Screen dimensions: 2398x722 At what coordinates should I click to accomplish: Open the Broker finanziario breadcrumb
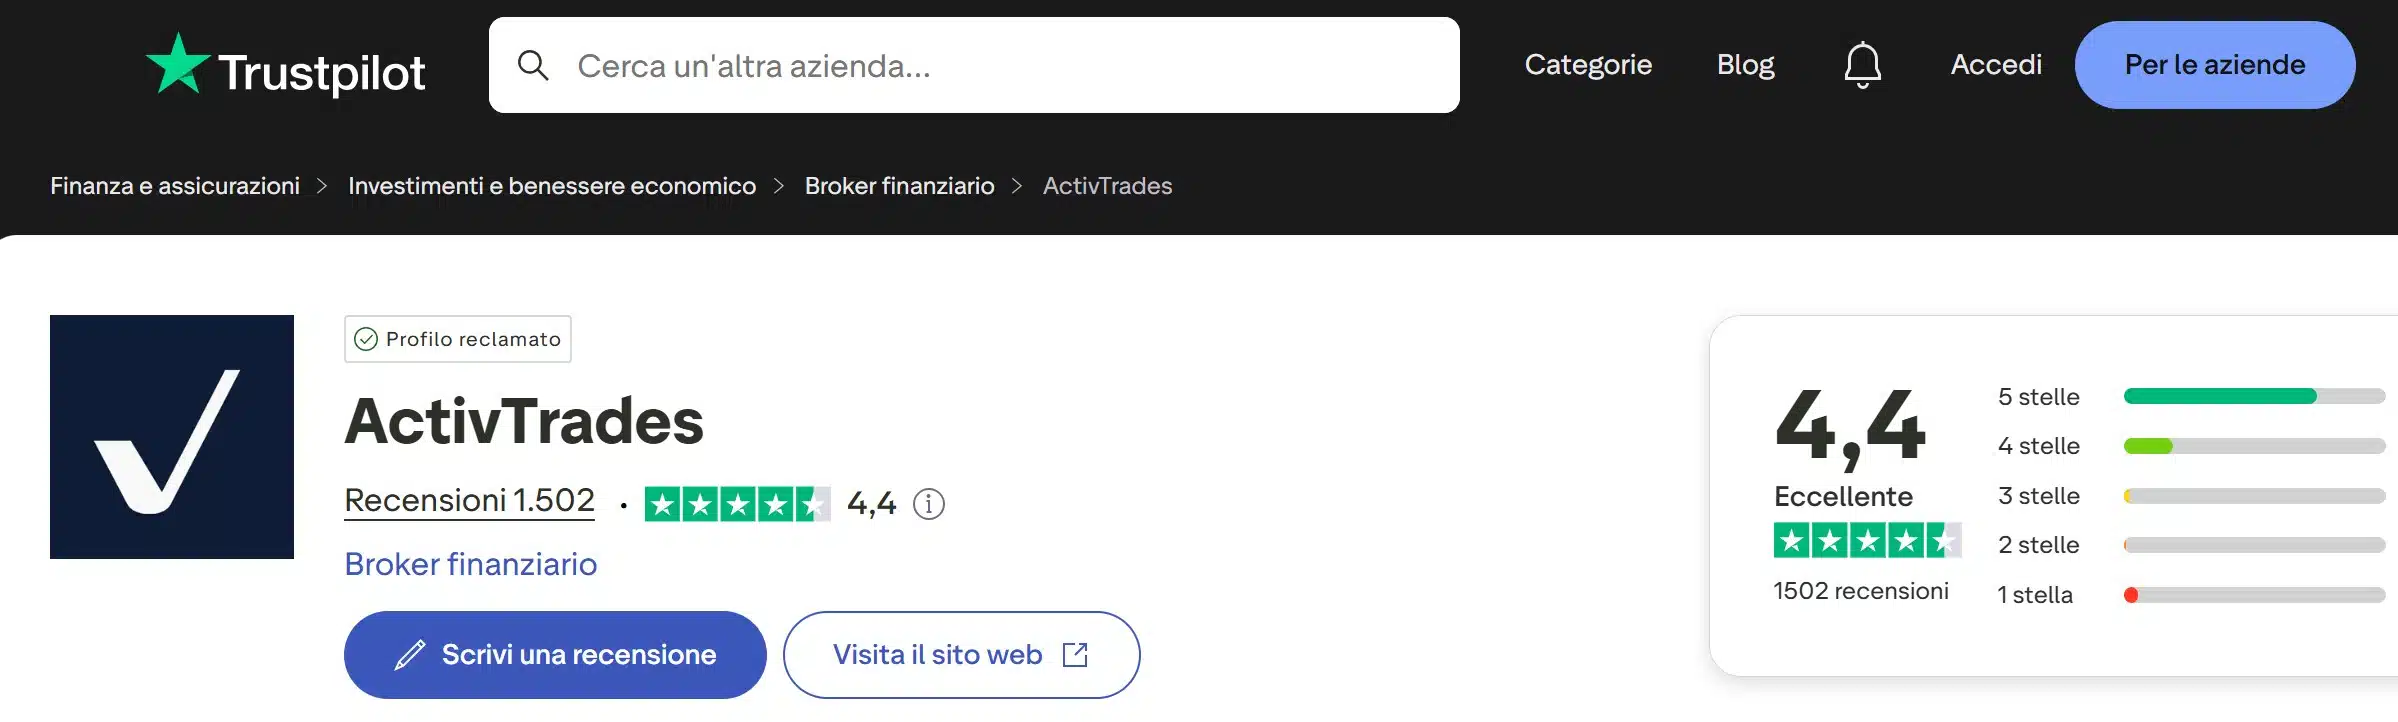point(898,186)
